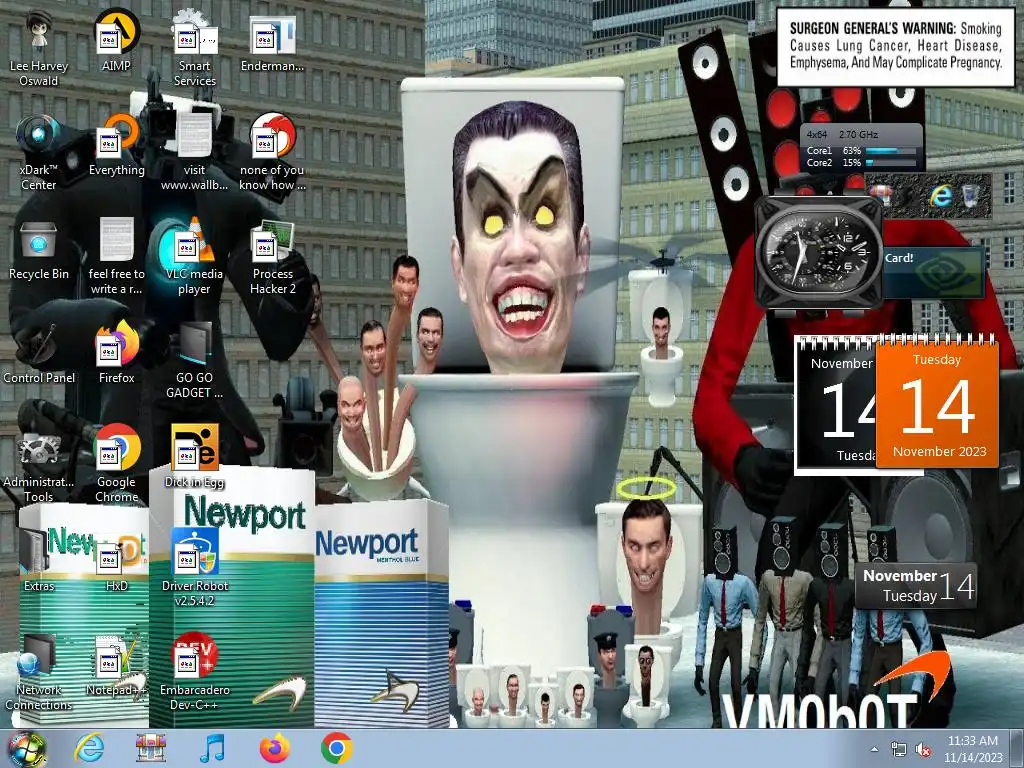Image resolution: width=1024 pixels, height=768 pixels.
Task: Launch the VLC media player shortcut
Action: coord(194,257)
